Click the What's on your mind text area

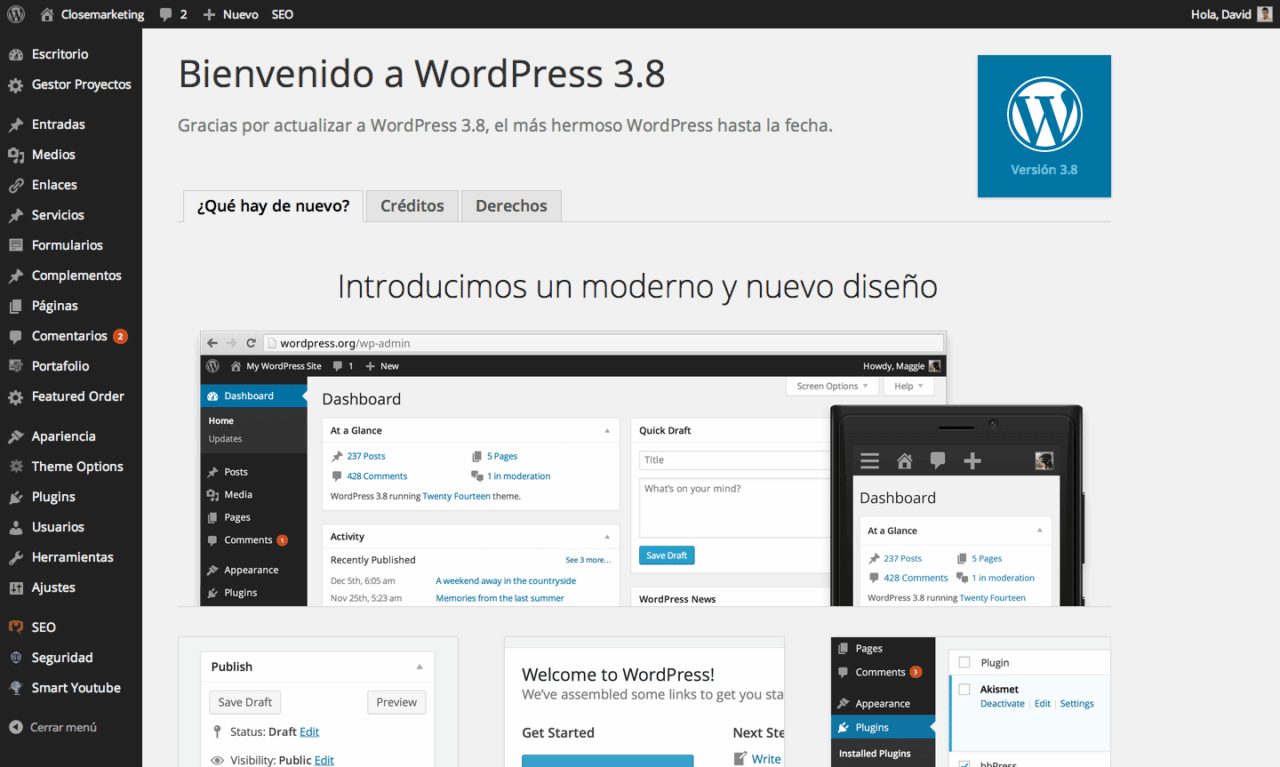[735, 508]
